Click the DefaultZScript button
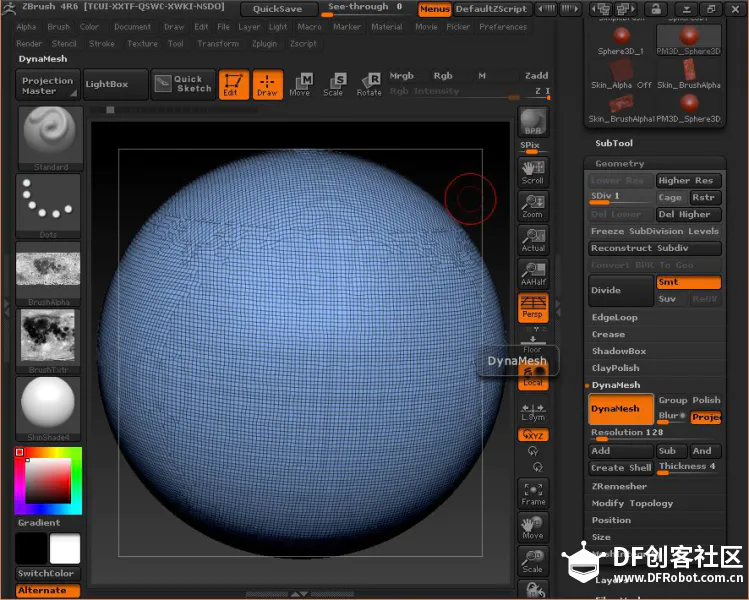This screenshot has width=749, height=600. pyautogui.click(x=491, y=9)
